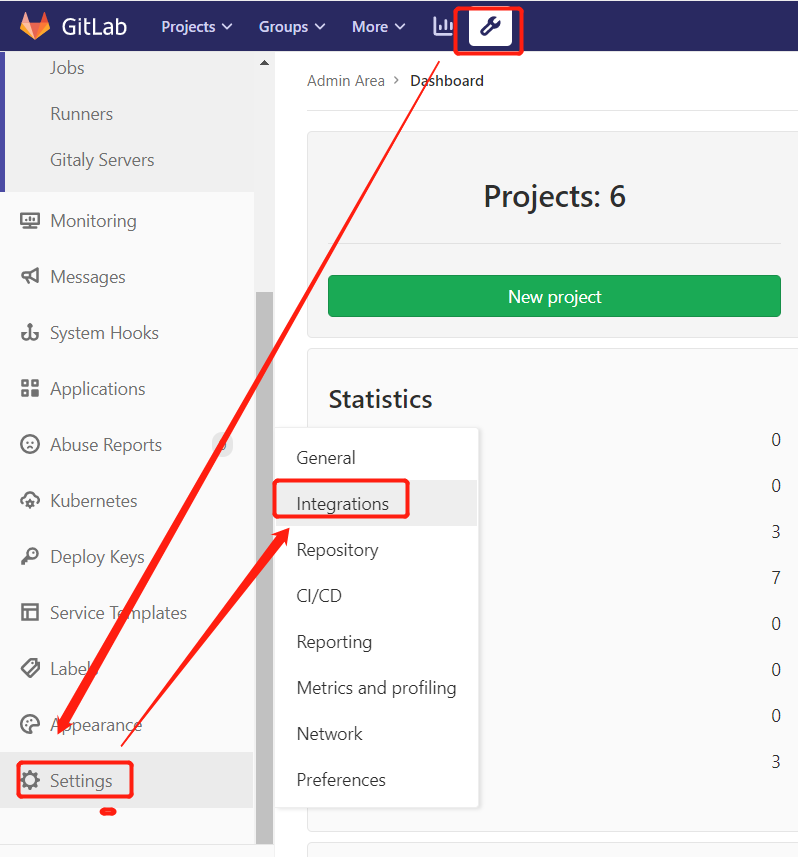Click the Abuse Reports count badge
This screenshot has height=857, width=798.
click(222, 444)
